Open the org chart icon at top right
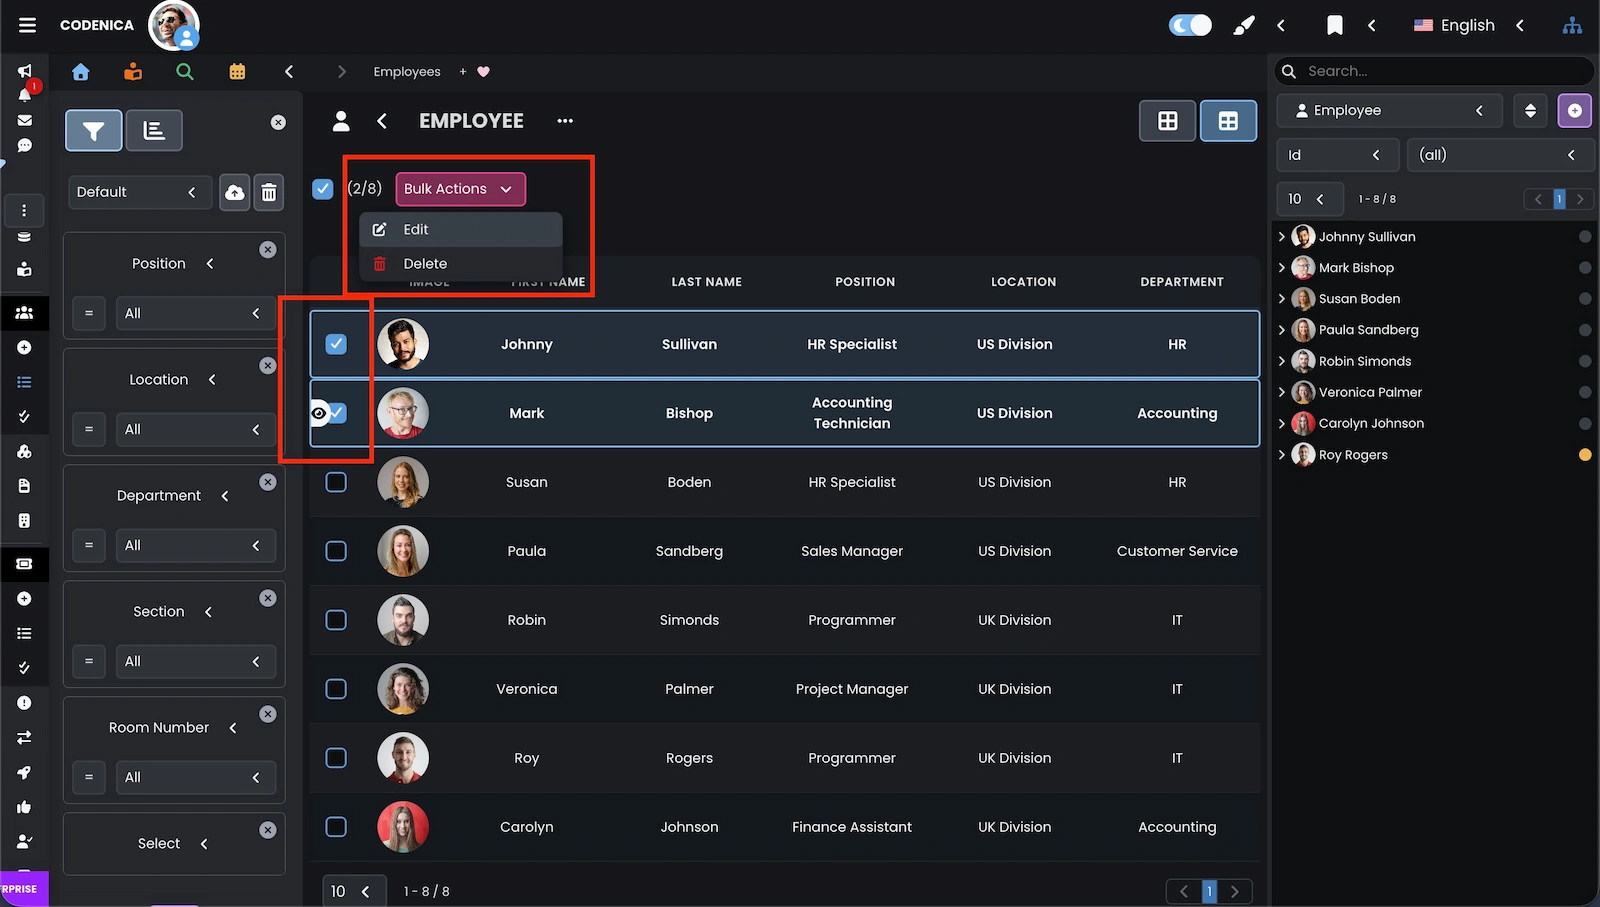 [x=1572, y=25]
